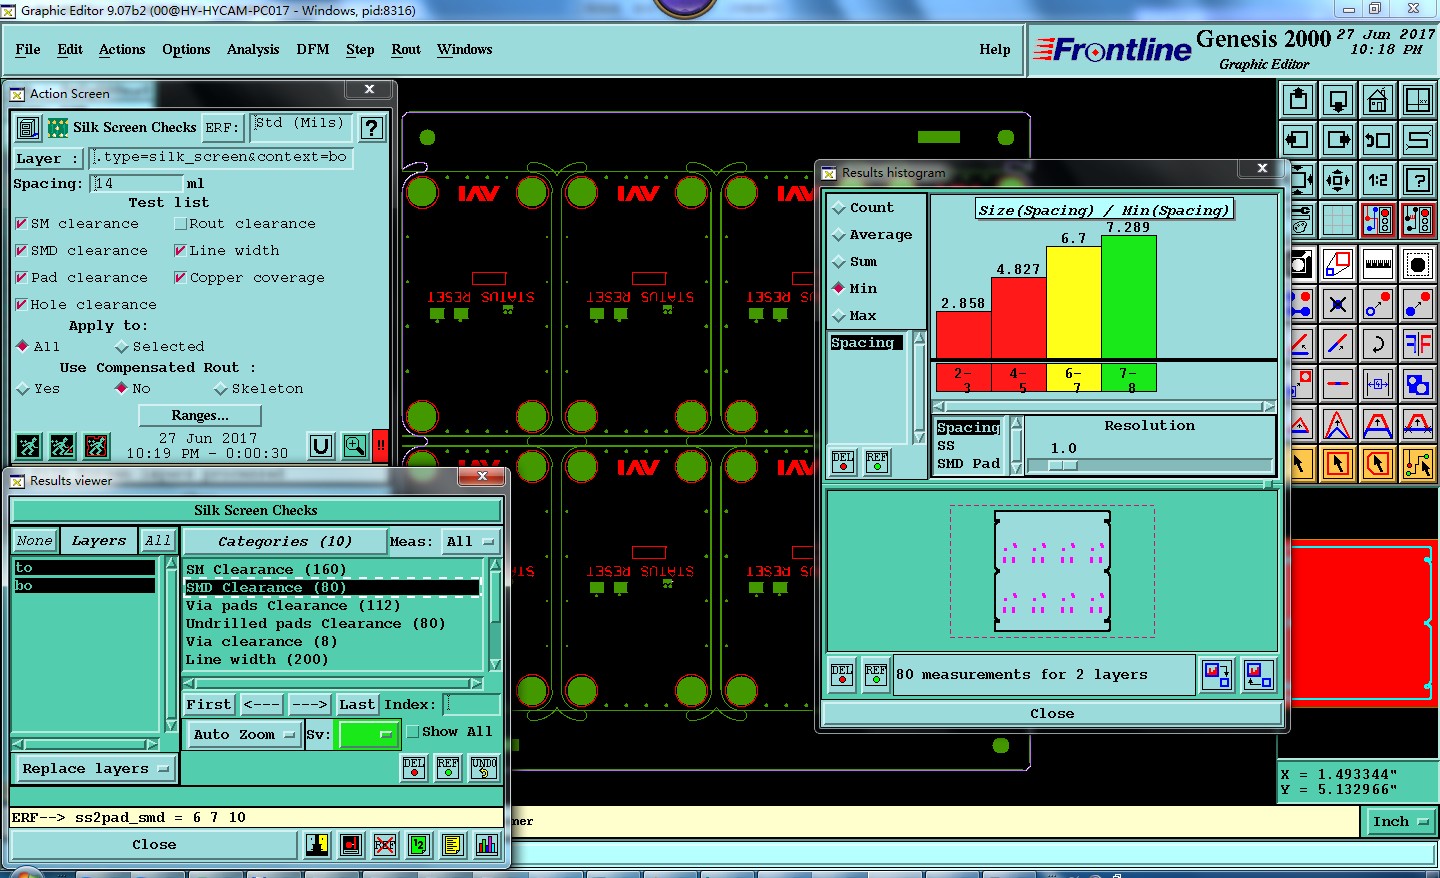The width and height of the screenshot is (1440, 878).
Task: Open the green Sv color dropdown
Action: point(369,734)
